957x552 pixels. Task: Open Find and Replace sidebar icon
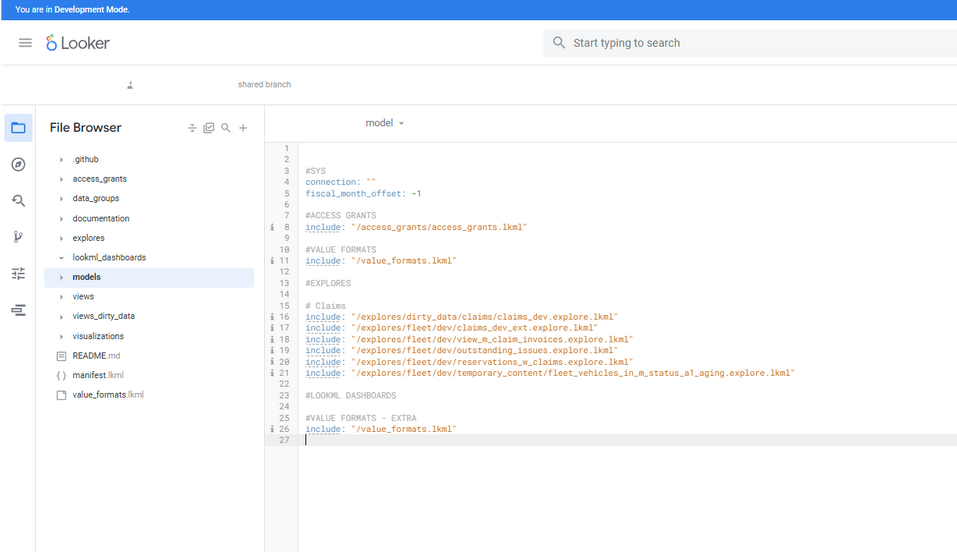[18, 200]
